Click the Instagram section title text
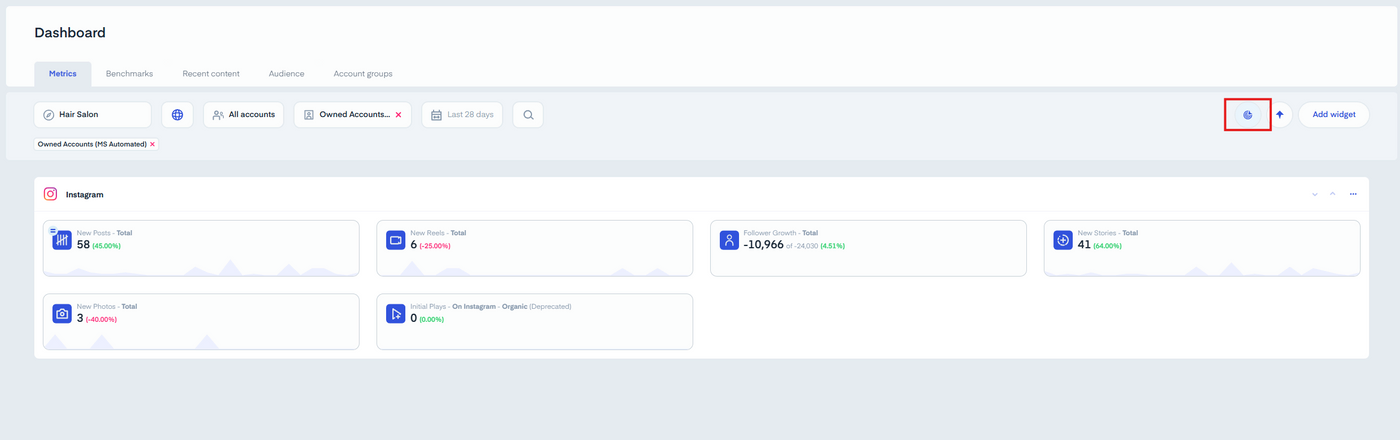This screenshot has height=440, width=1400. click(84, 194)
